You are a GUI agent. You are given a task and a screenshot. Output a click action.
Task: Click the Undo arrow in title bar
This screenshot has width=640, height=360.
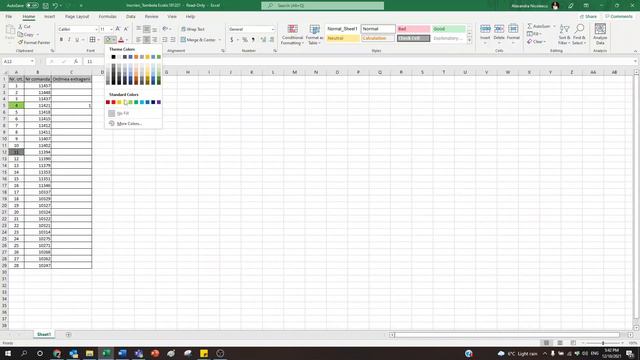(55, 6)
